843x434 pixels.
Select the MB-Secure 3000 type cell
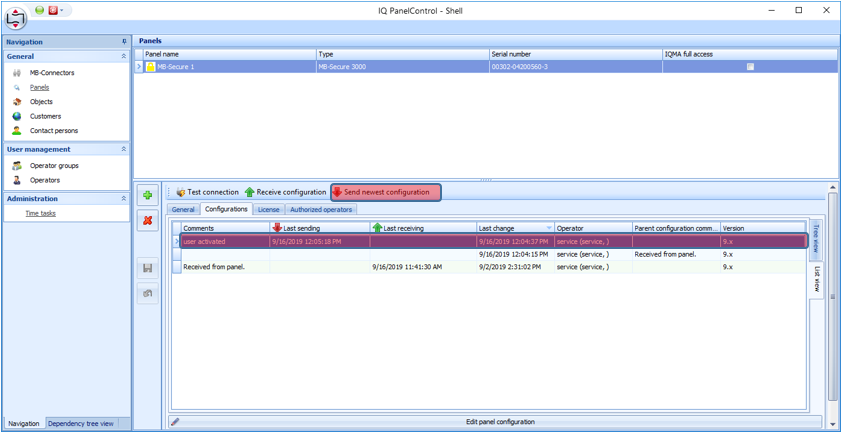click(403, 67)
